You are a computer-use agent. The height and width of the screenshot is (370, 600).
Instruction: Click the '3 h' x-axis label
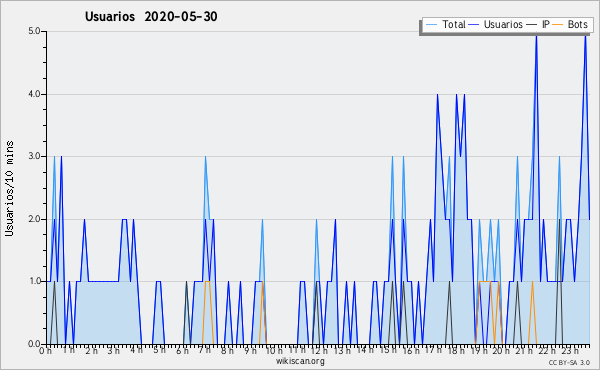(x=114, y=351)
